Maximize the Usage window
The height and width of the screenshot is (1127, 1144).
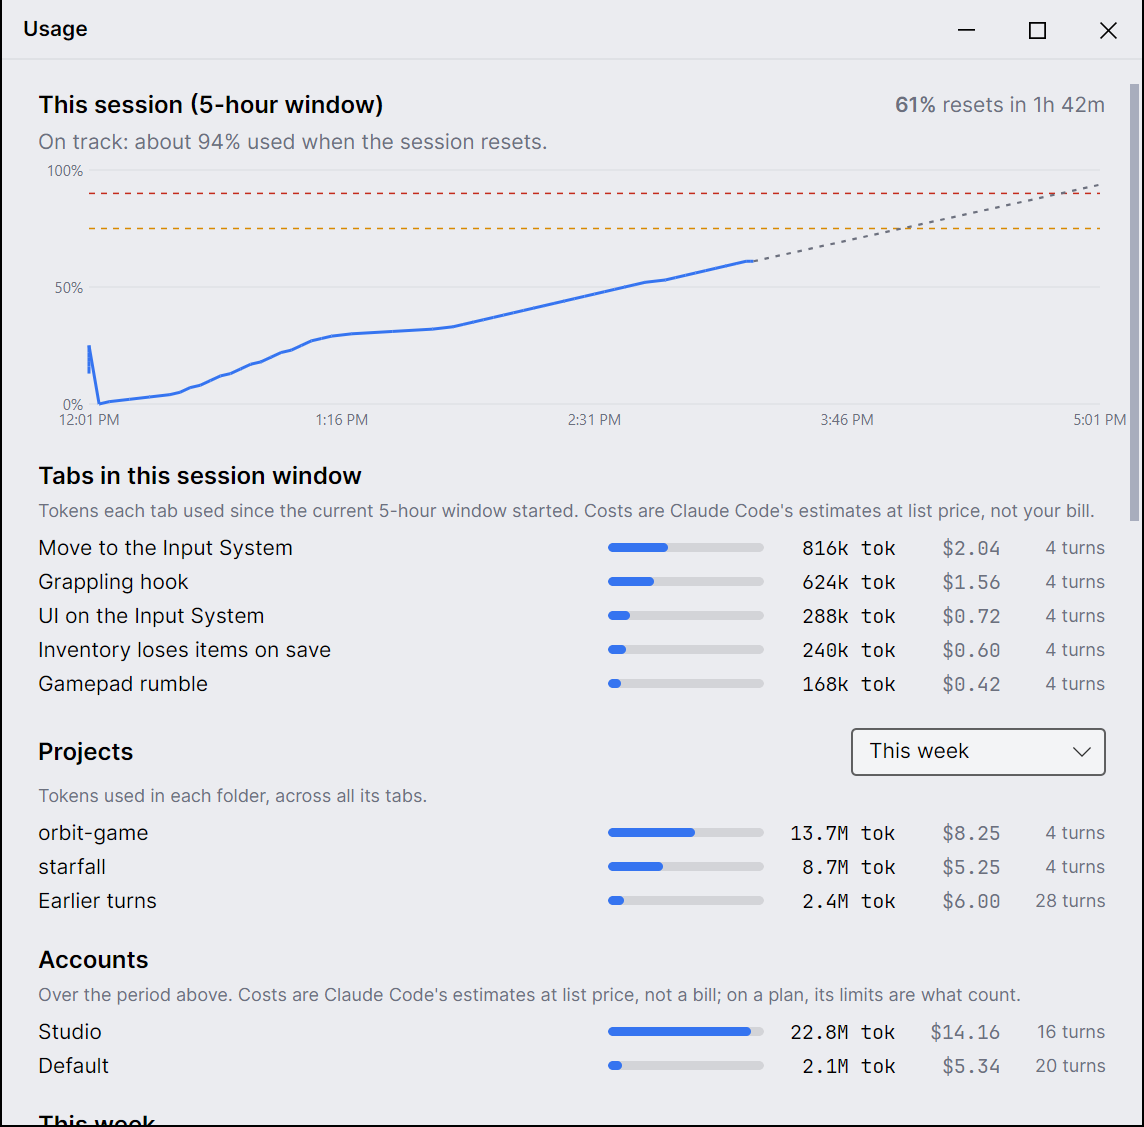(x=1037, y=30)
